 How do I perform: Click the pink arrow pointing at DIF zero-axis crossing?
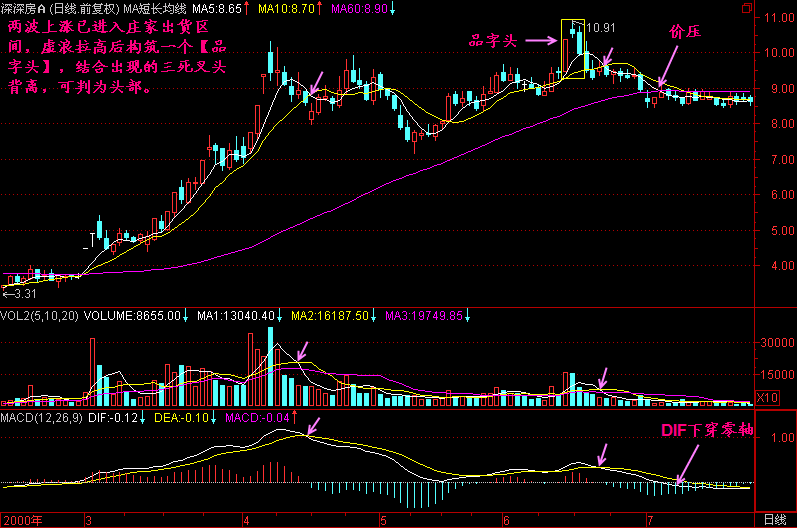click(x=690, y=464)
